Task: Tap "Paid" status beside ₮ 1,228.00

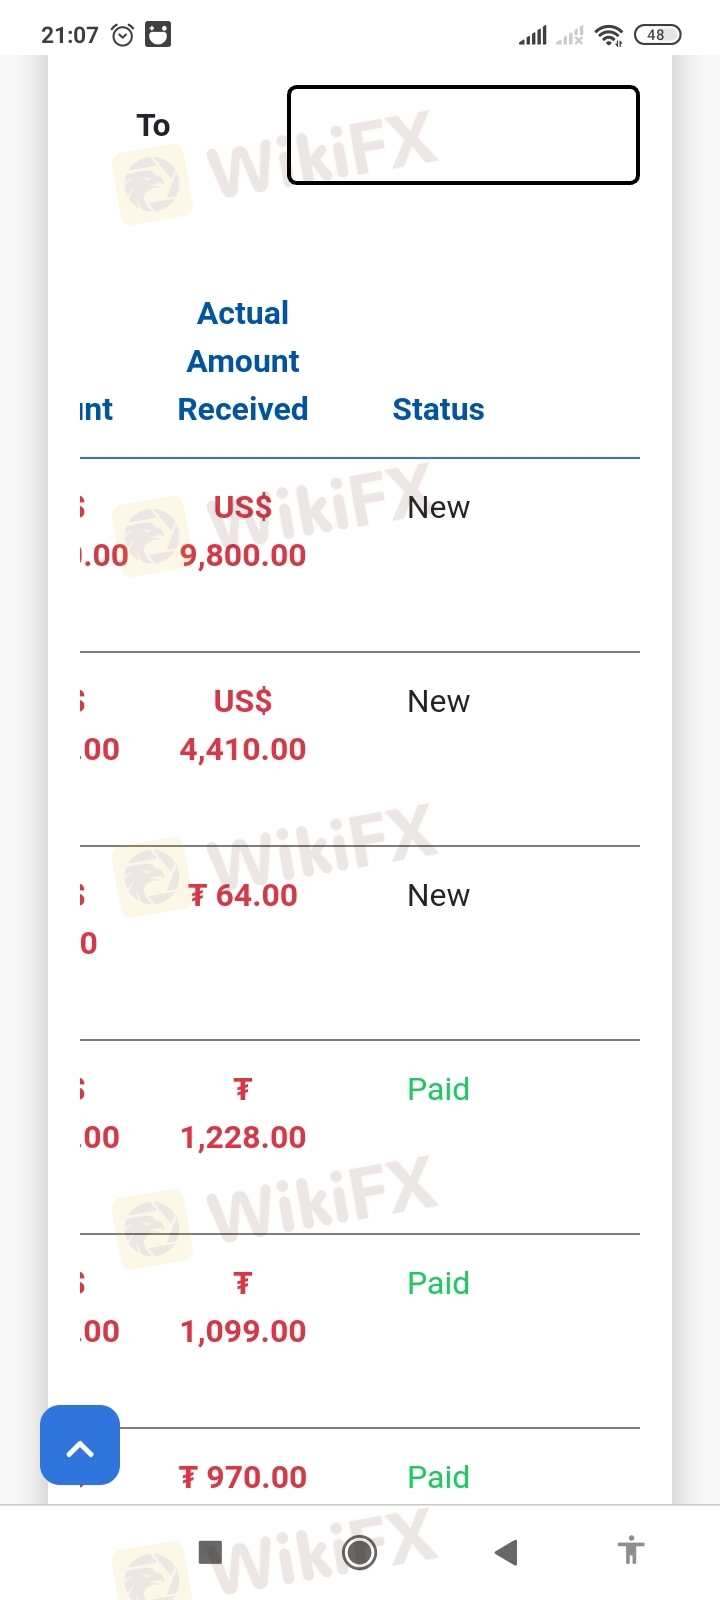Action: 438,1089
